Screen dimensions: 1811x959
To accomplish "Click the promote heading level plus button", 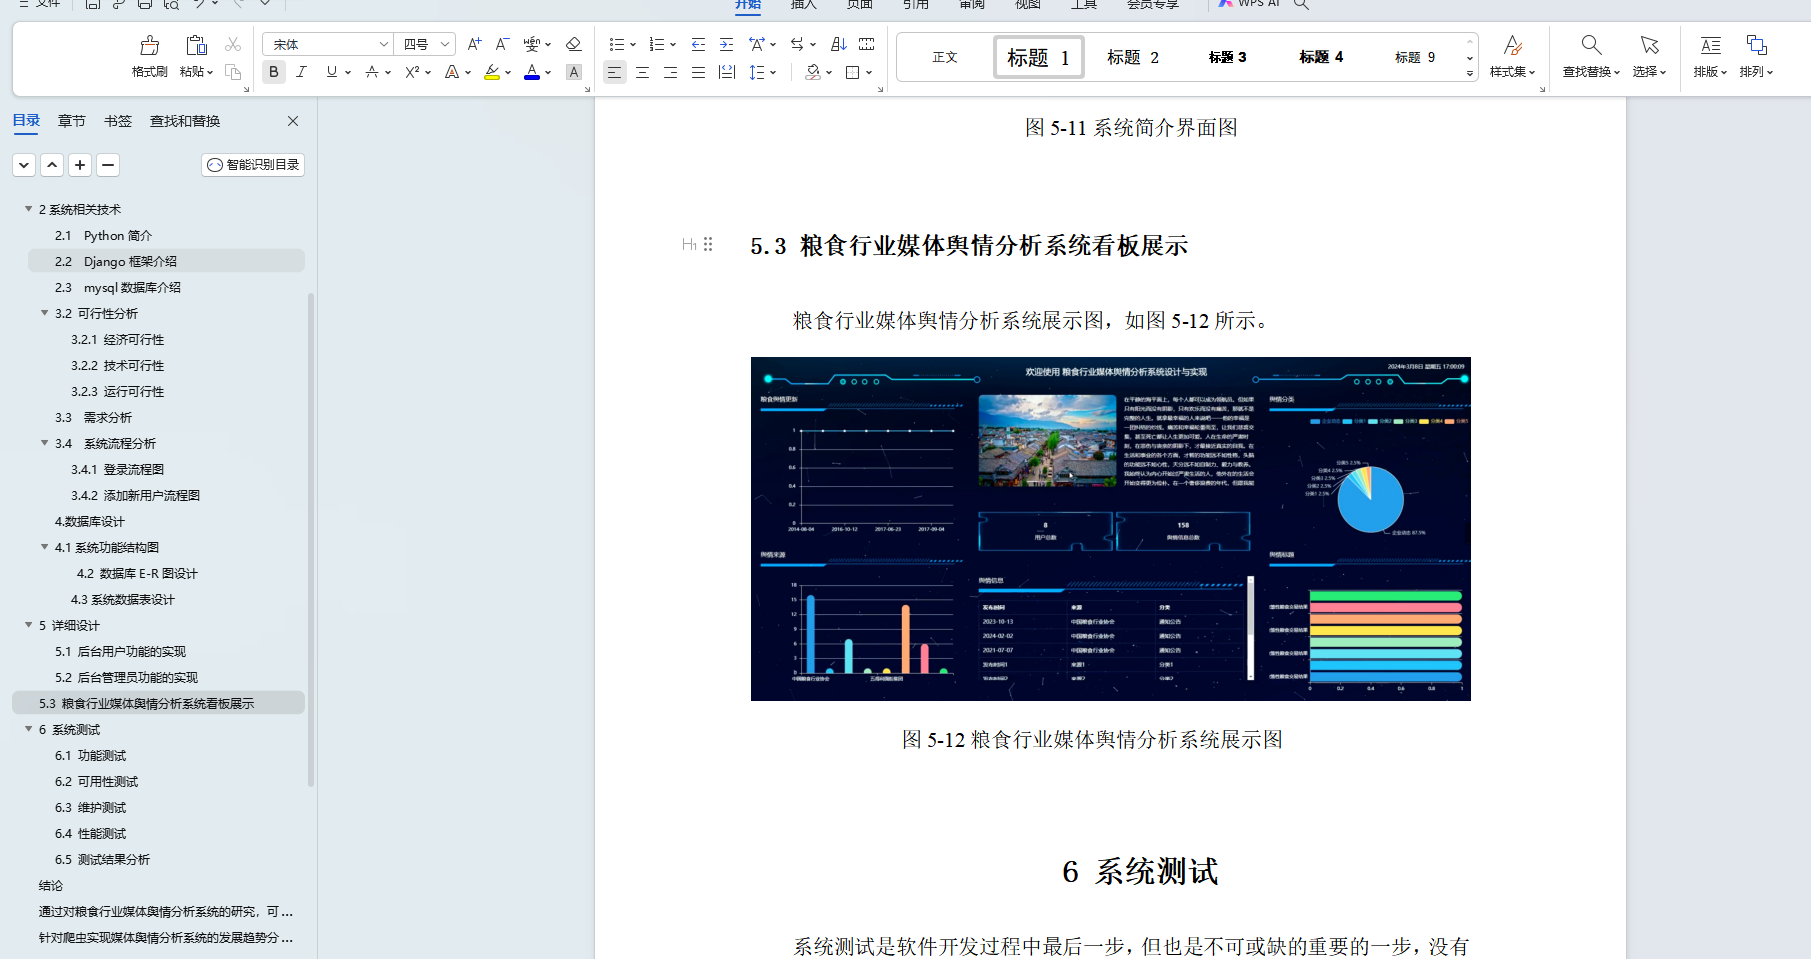I will click(x=80, y=165).
